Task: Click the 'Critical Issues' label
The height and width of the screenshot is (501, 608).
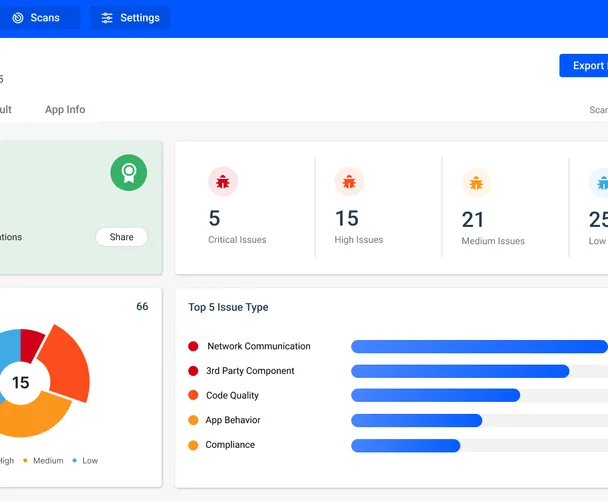Action: click(x=237, y=240)
